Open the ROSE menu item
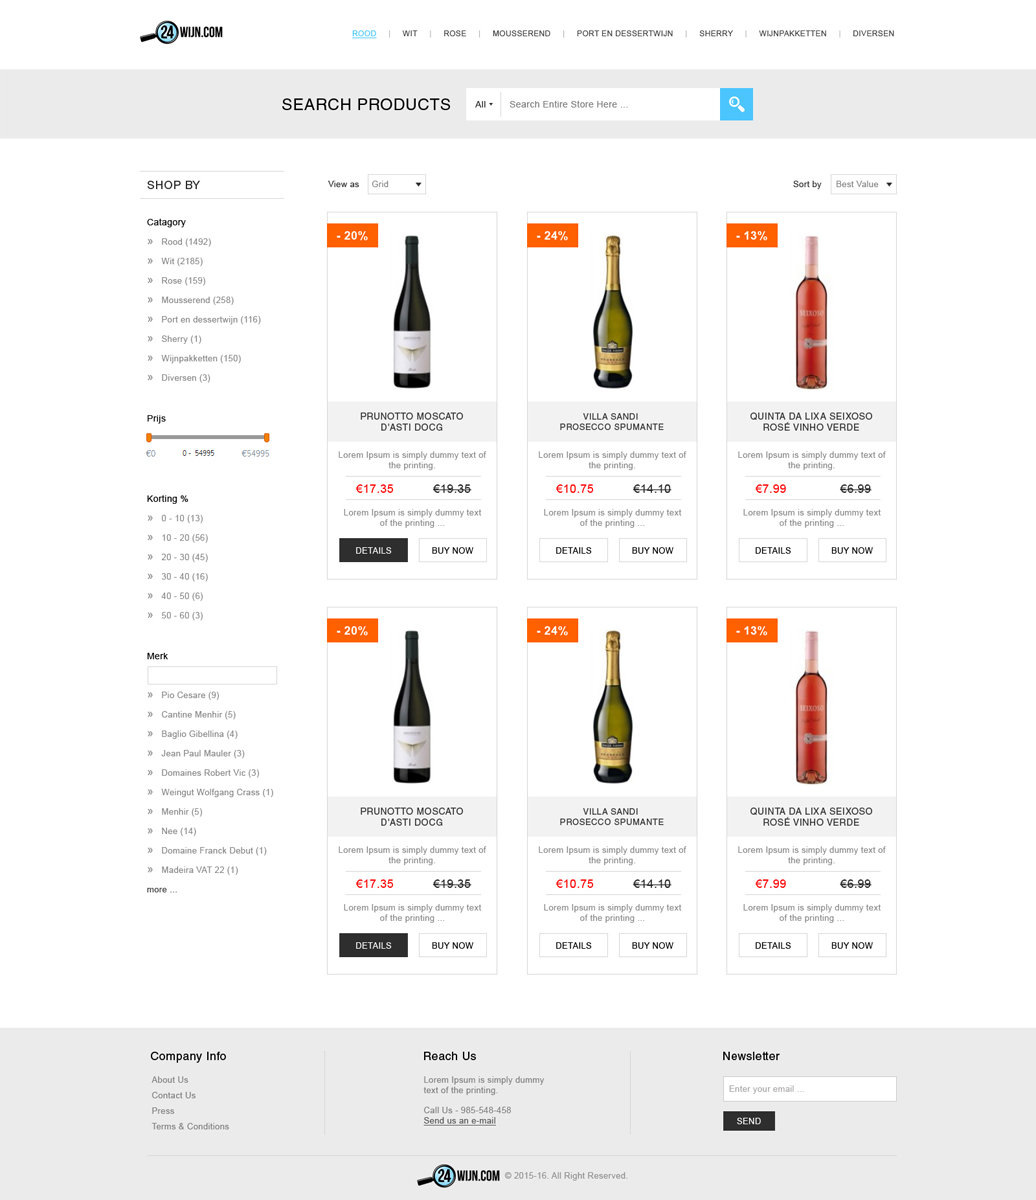Screen dimensions: 1036x1200 (x=455, y=34)
